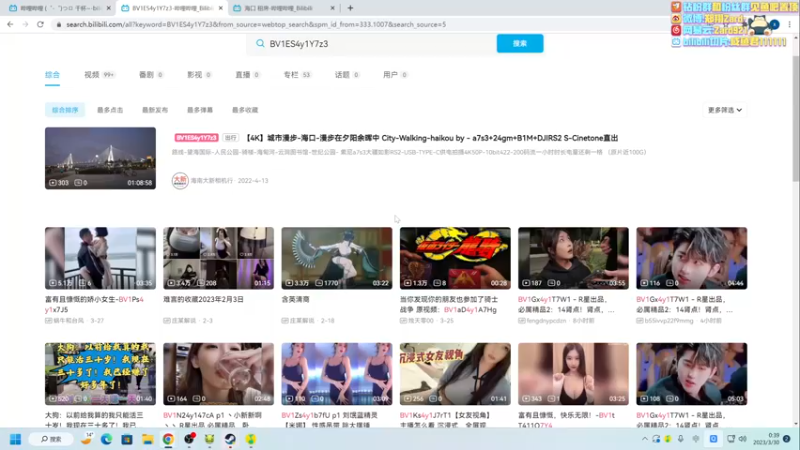
Task: Open thumbnail of 难言的收藏2023年2月3日 video
Action: (218, 258)
